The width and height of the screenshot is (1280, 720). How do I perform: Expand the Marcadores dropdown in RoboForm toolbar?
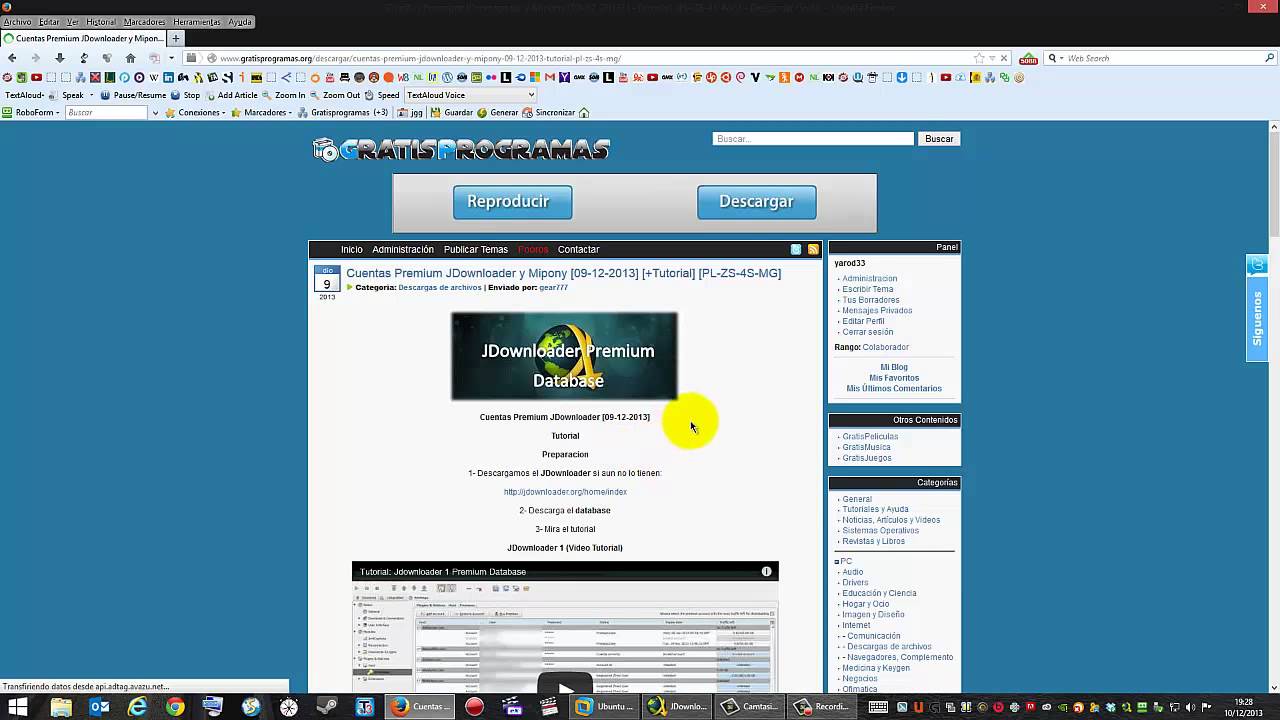coord(262,113)
